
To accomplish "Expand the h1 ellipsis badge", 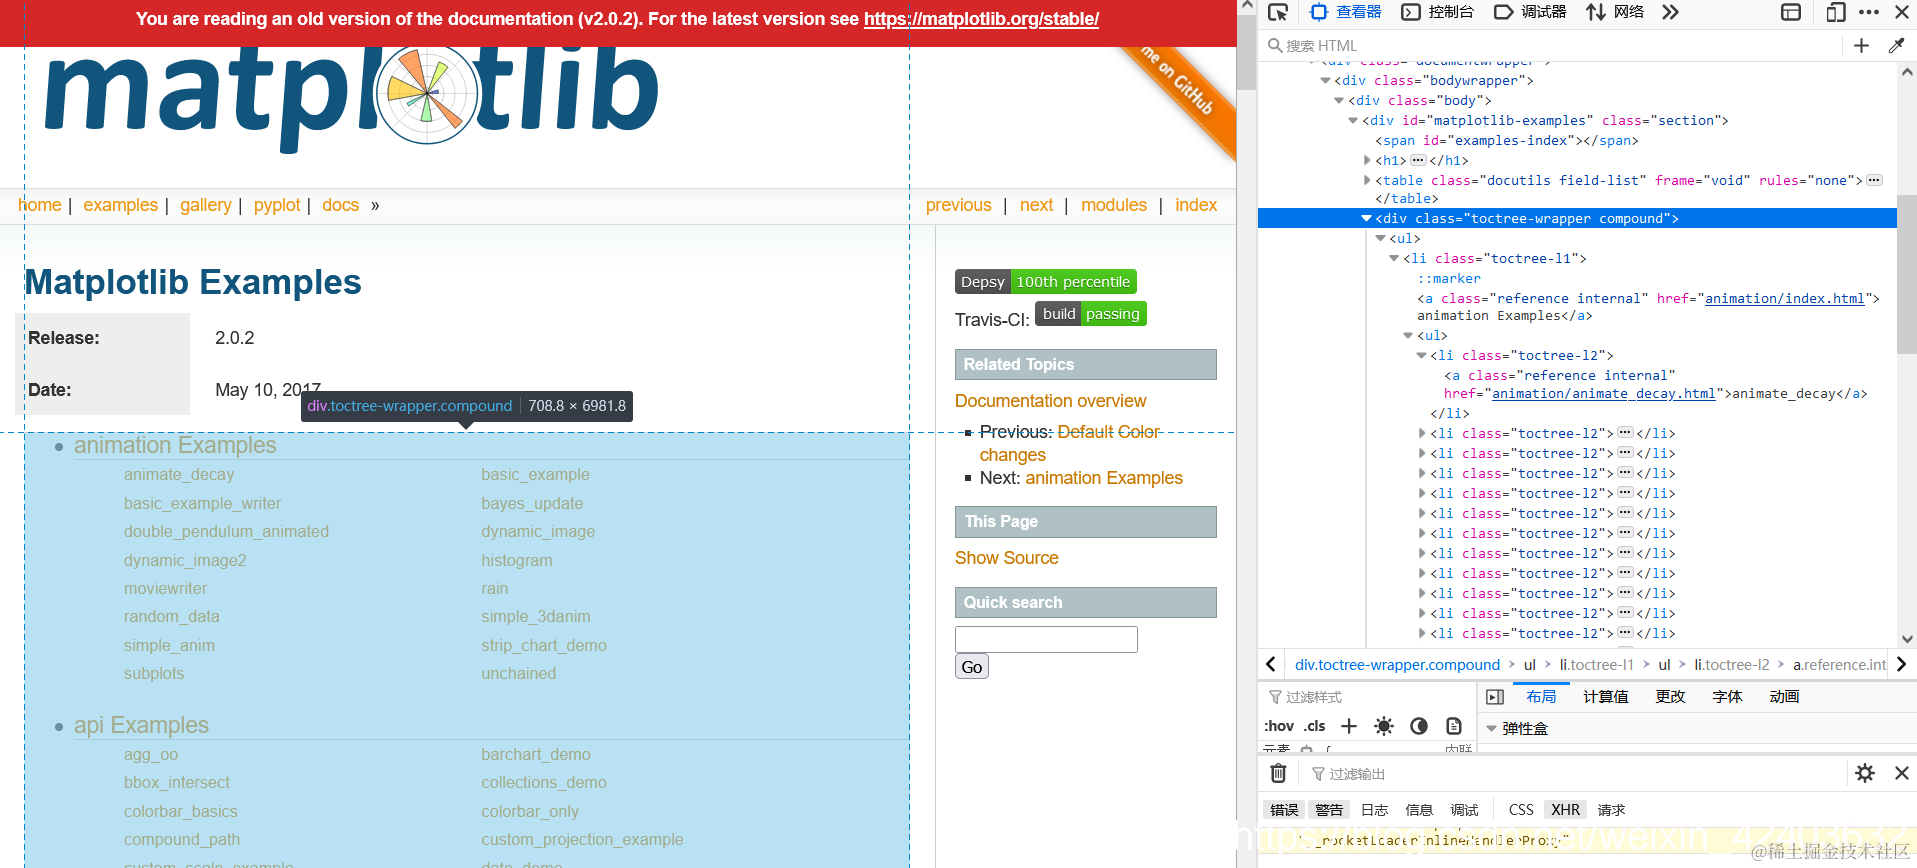I will pos(1418,160).
